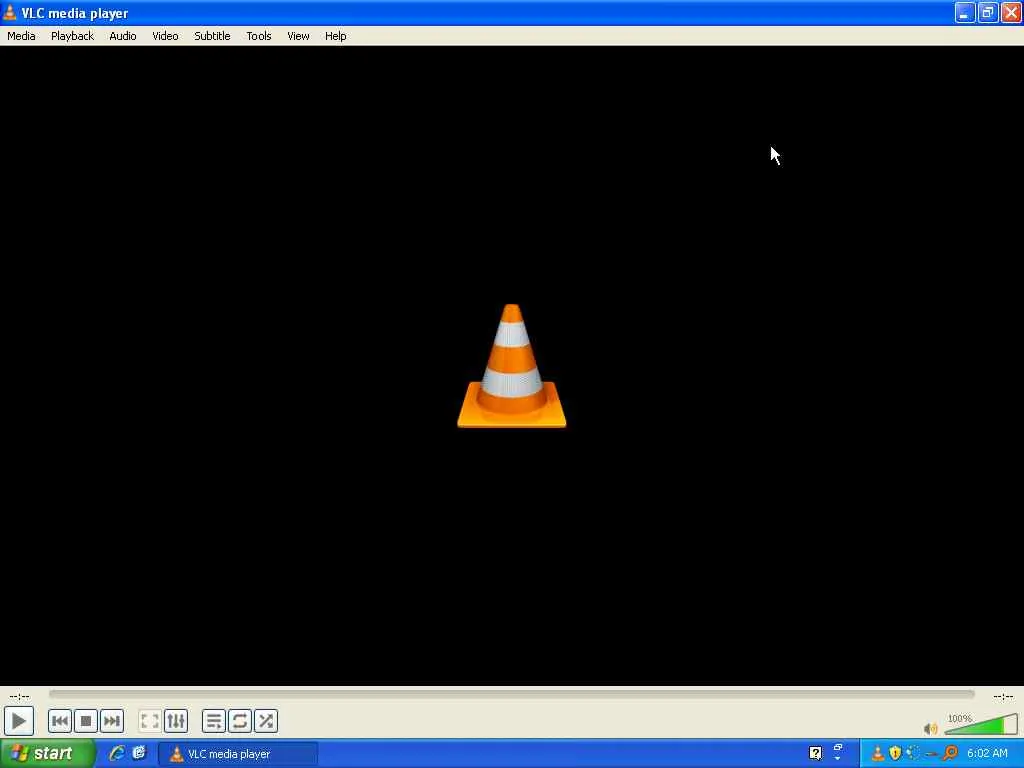Image resolution: width=1024 pixels, height=768 pixels.
Task: Open the second quick launch icon
Action: point(139,753)
